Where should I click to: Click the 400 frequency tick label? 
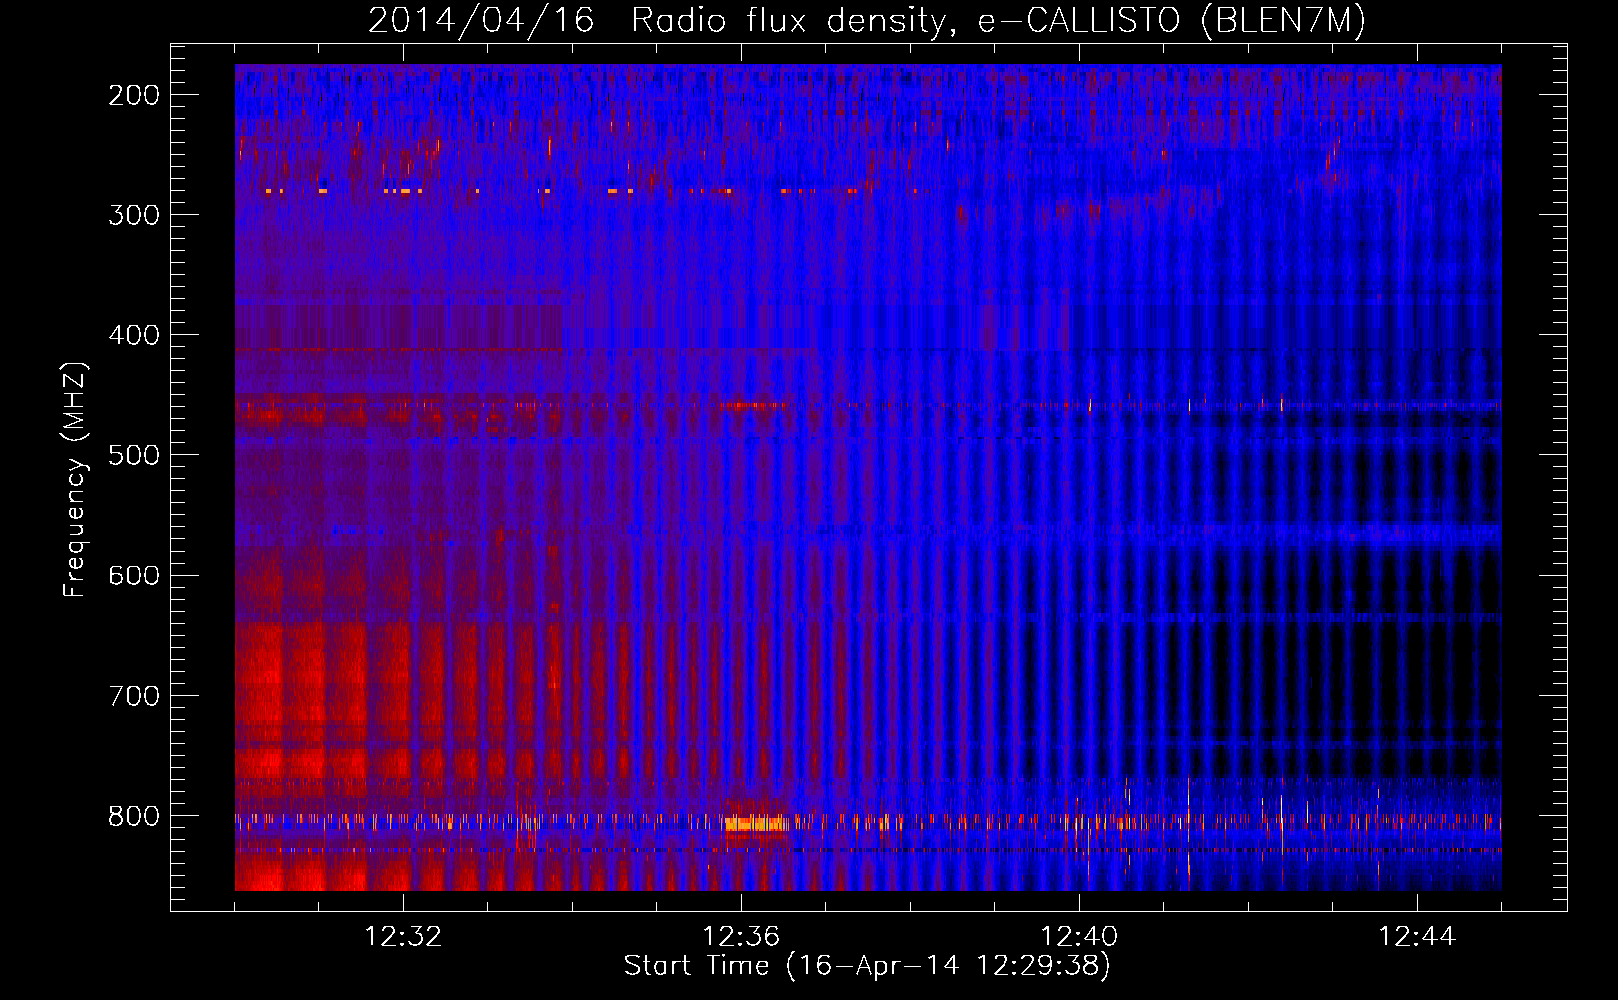134,335
